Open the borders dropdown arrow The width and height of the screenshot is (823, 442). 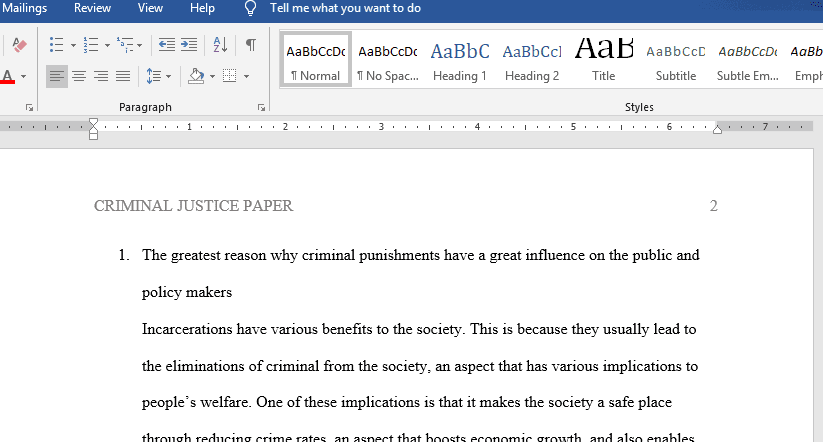pyautogui.click(x=246, y=77)
